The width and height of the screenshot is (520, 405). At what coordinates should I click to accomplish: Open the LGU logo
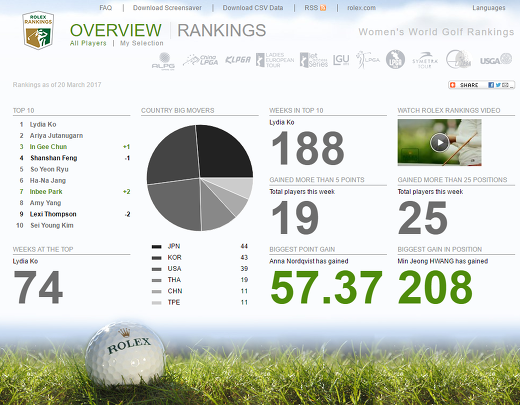[341, 60]
